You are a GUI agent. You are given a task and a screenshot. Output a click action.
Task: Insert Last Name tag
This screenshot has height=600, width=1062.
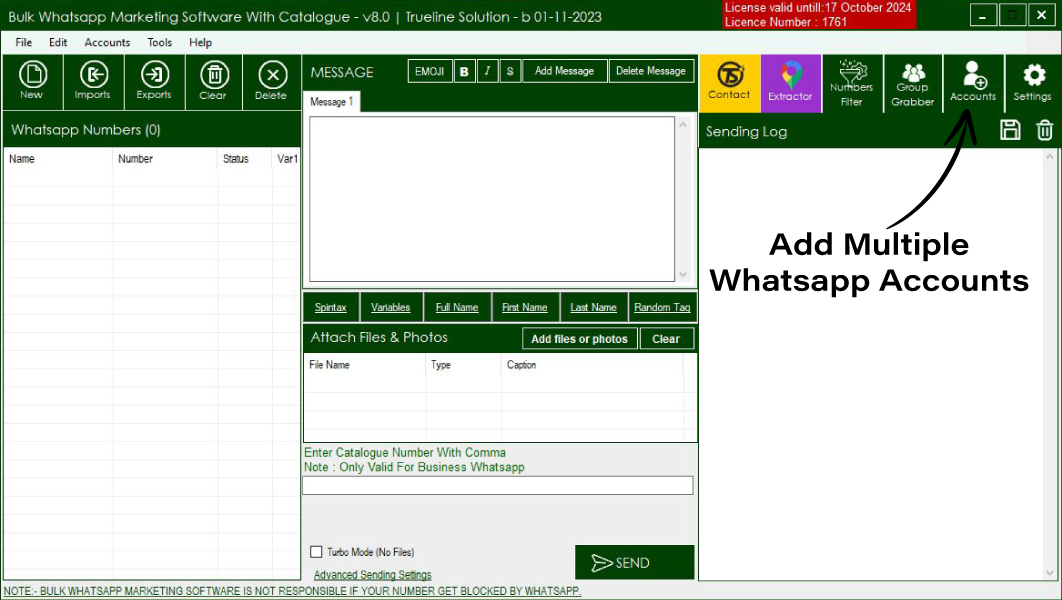click(x=593, y=307)
